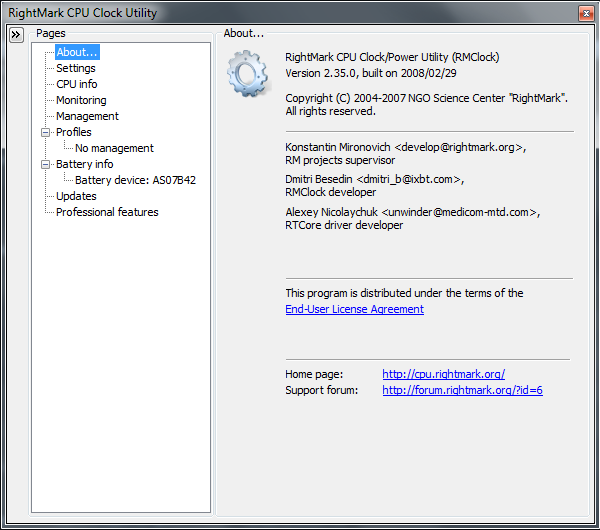The image size is (600, 530).
Task: Open the End-User License Agreement link
Action: pyautogui.click(x=354, y=309)
